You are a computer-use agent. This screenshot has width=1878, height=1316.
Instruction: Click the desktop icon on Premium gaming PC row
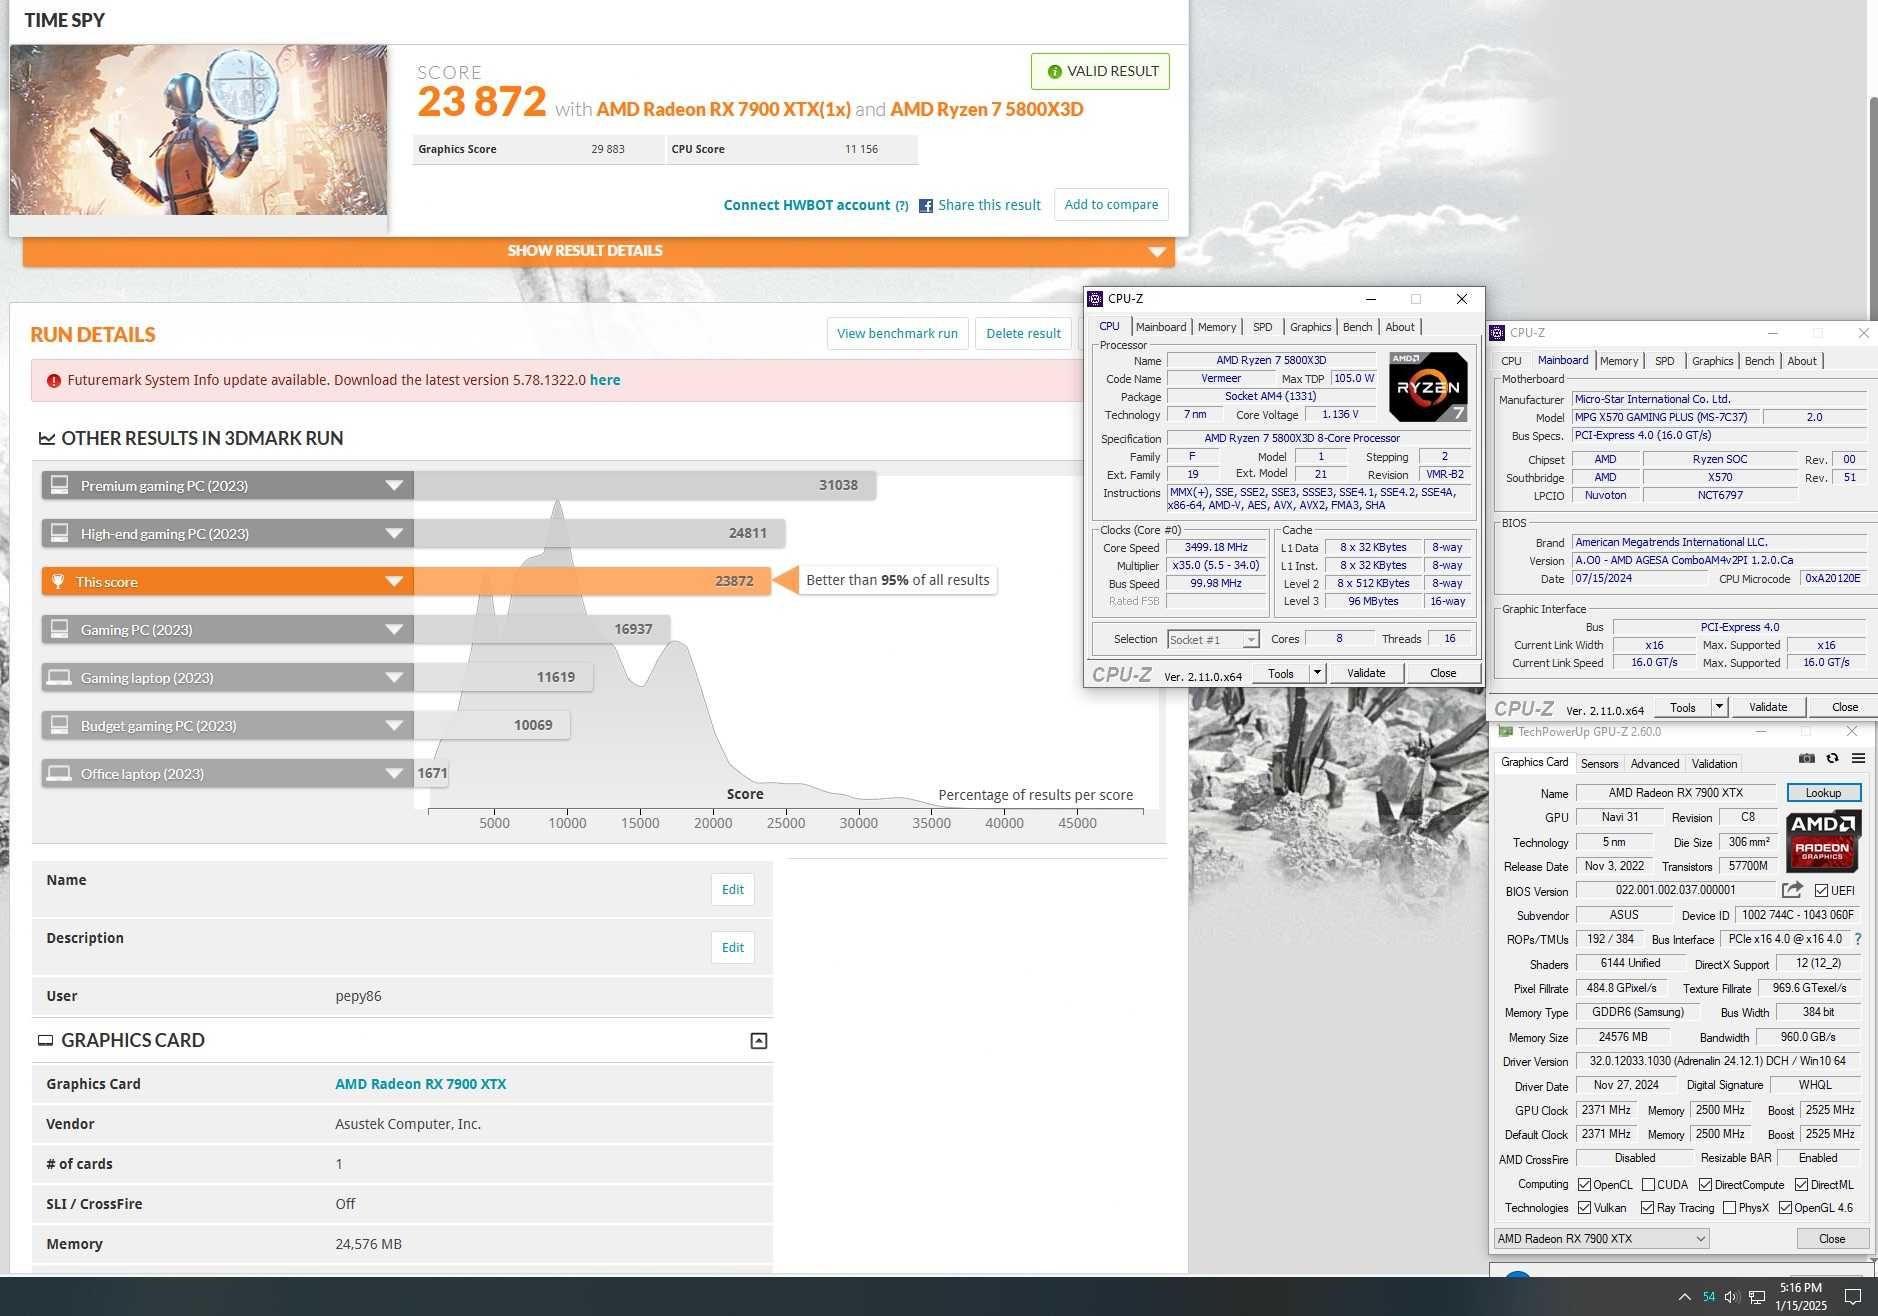pyautogui.click(x=60, y=485)
